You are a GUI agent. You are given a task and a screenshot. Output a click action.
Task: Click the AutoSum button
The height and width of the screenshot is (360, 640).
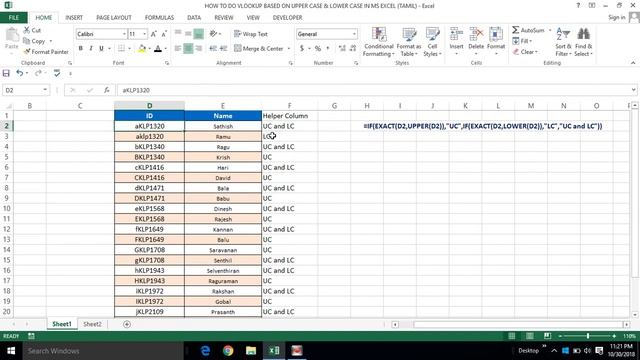tap(529, 30)
